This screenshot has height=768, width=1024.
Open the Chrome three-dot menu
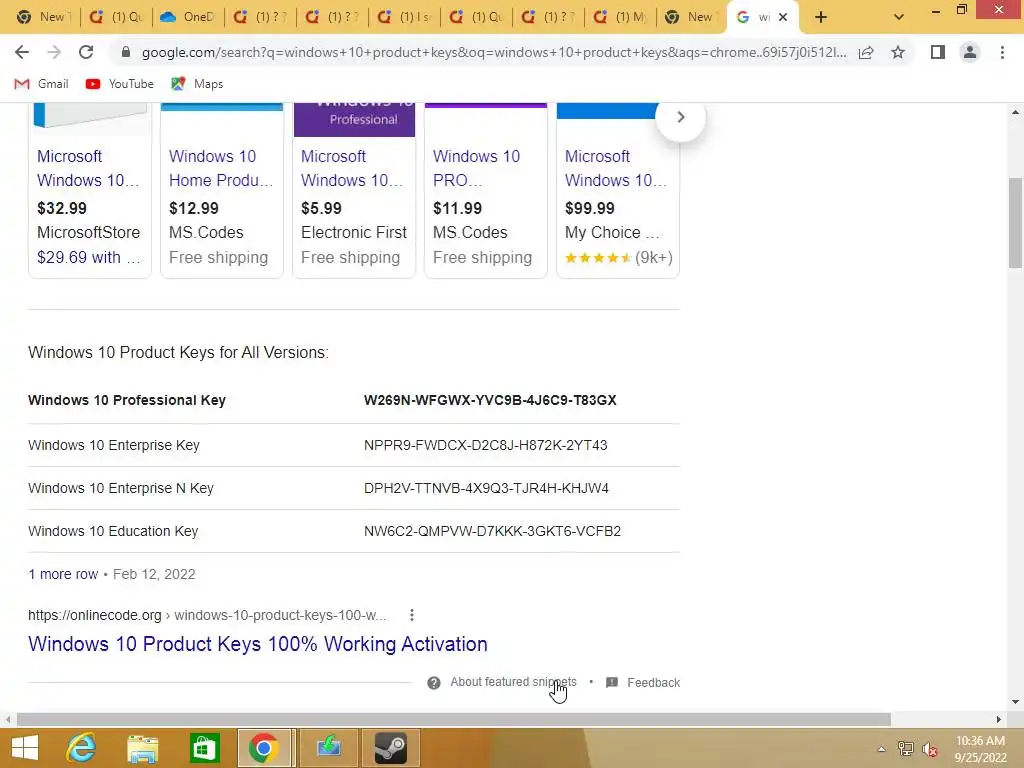[1002, 52]
